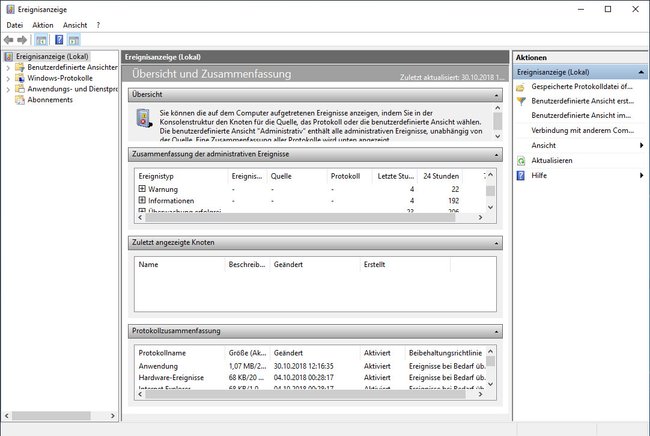Toggle the console tree toolbar icon

41,40
